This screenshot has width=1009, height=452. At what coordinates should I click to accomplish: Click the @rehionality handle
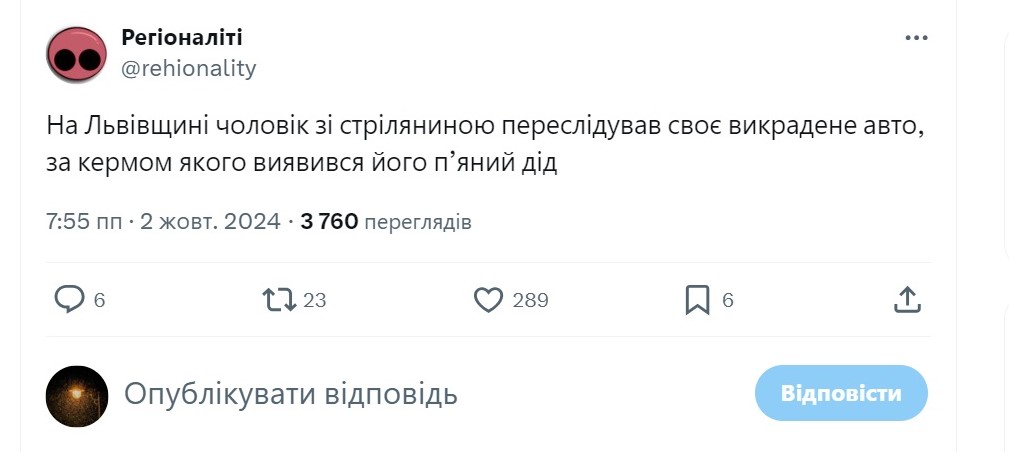[188, 68]
